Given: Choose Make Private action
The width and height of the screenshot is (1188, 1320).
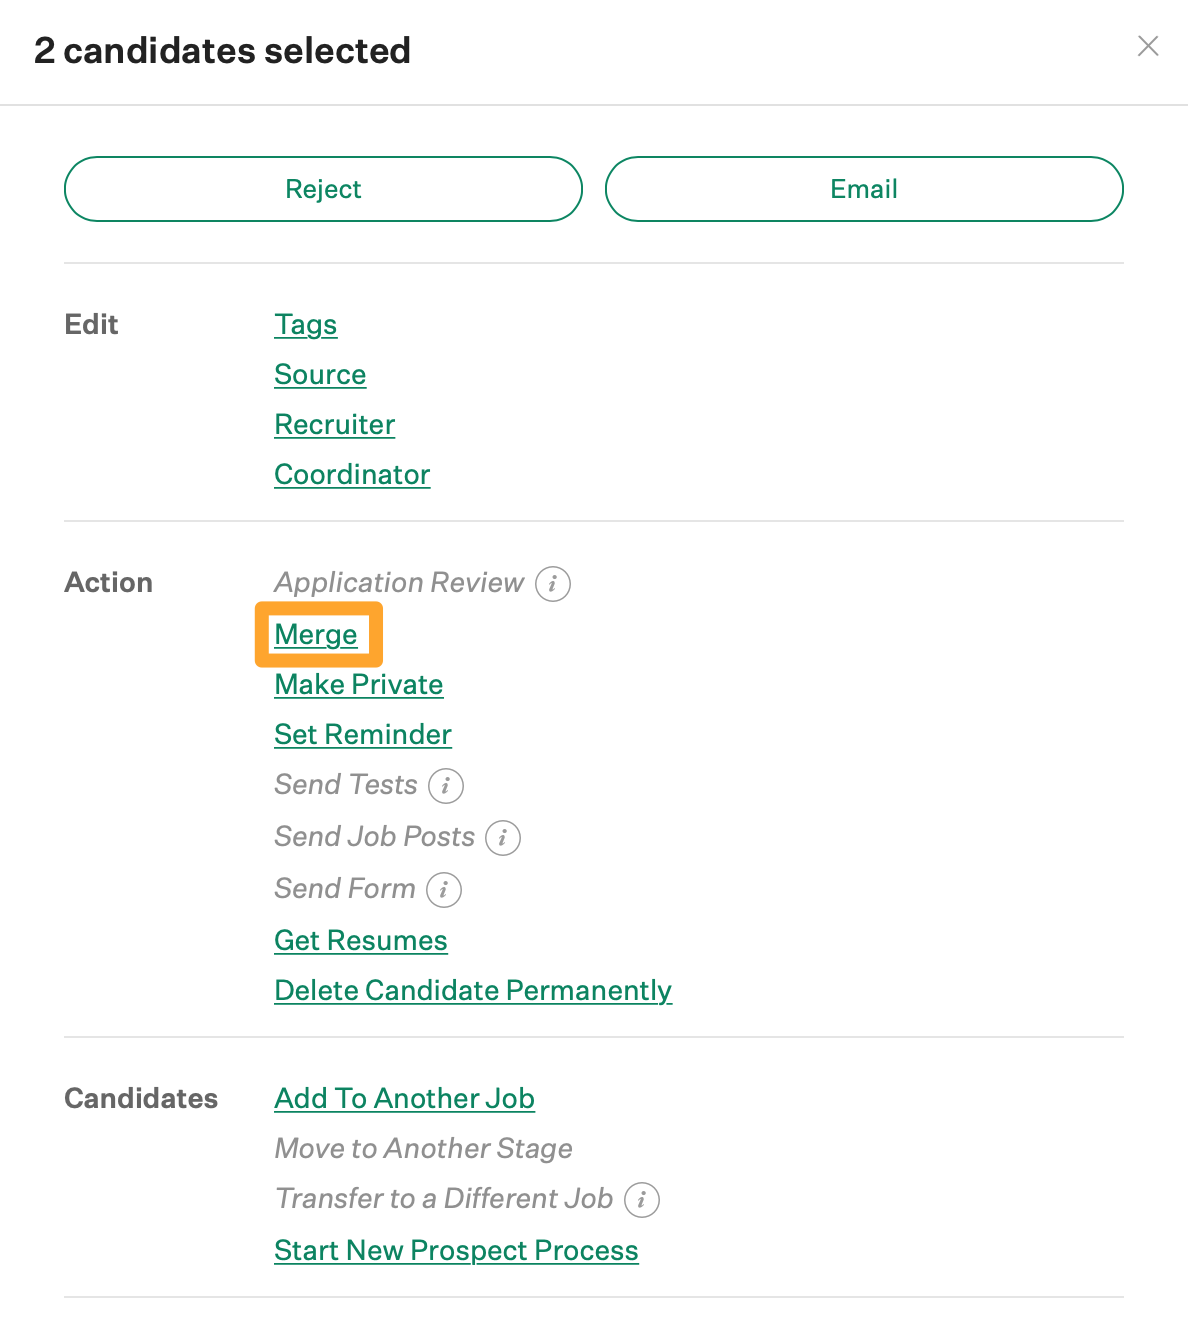Looking at the screenshot, I should (359, 684).
